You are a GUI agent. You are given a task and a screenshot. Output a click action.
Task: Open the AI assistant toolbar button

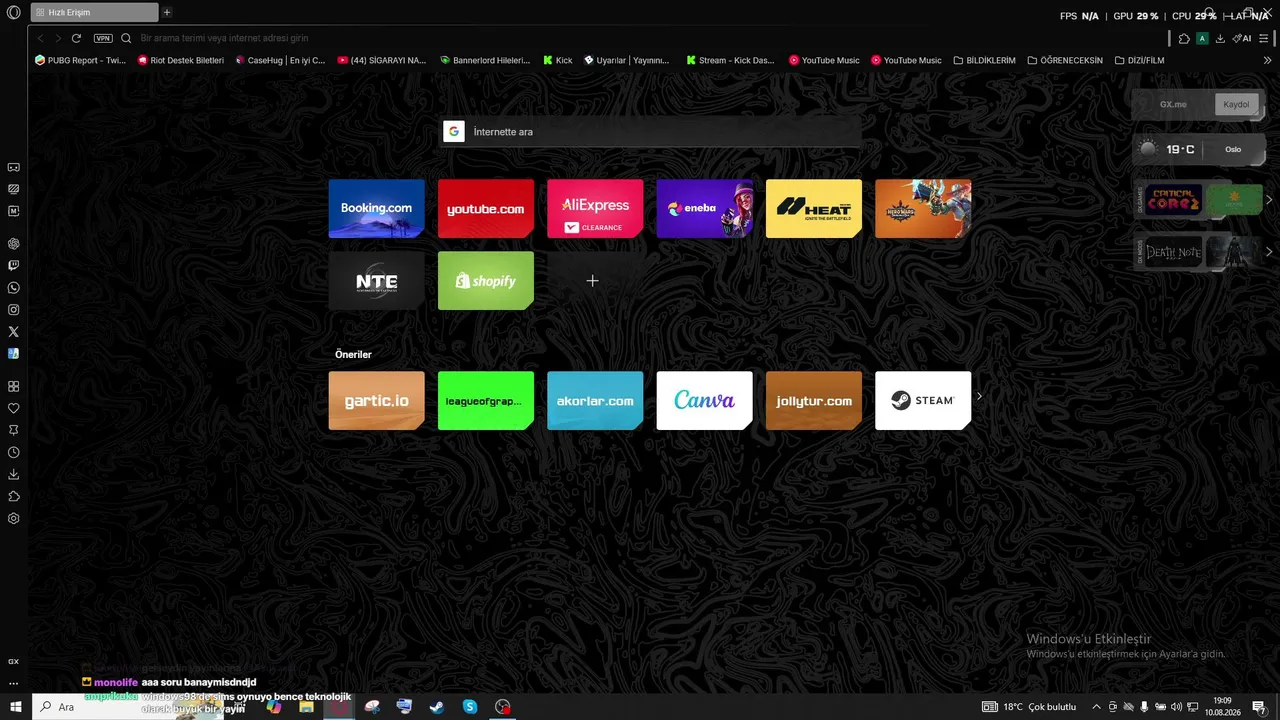(1241, 38)
